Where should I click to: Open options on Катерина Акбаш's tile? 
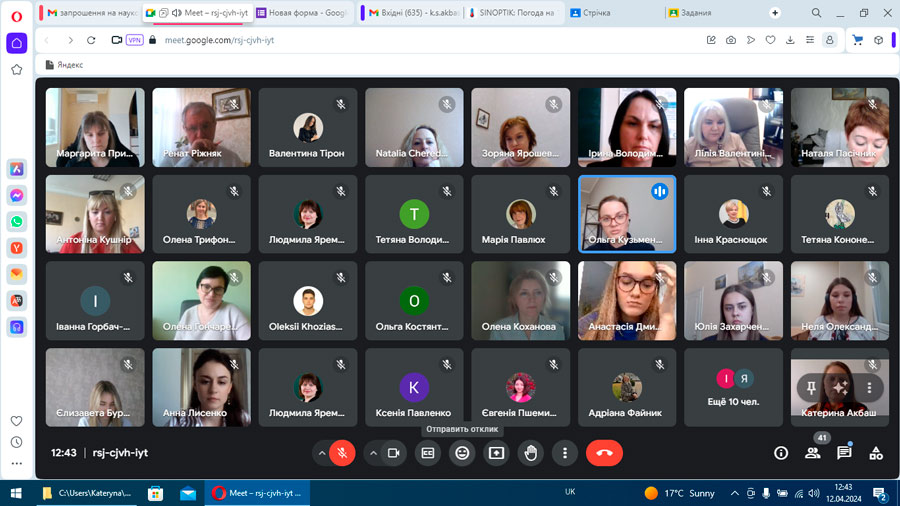coord(869,387)
